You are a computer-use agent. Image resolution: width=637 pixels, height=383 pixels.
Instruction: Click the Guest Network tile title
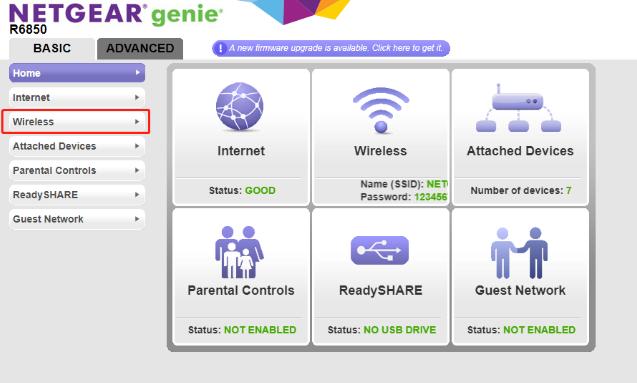click(520, 290)
